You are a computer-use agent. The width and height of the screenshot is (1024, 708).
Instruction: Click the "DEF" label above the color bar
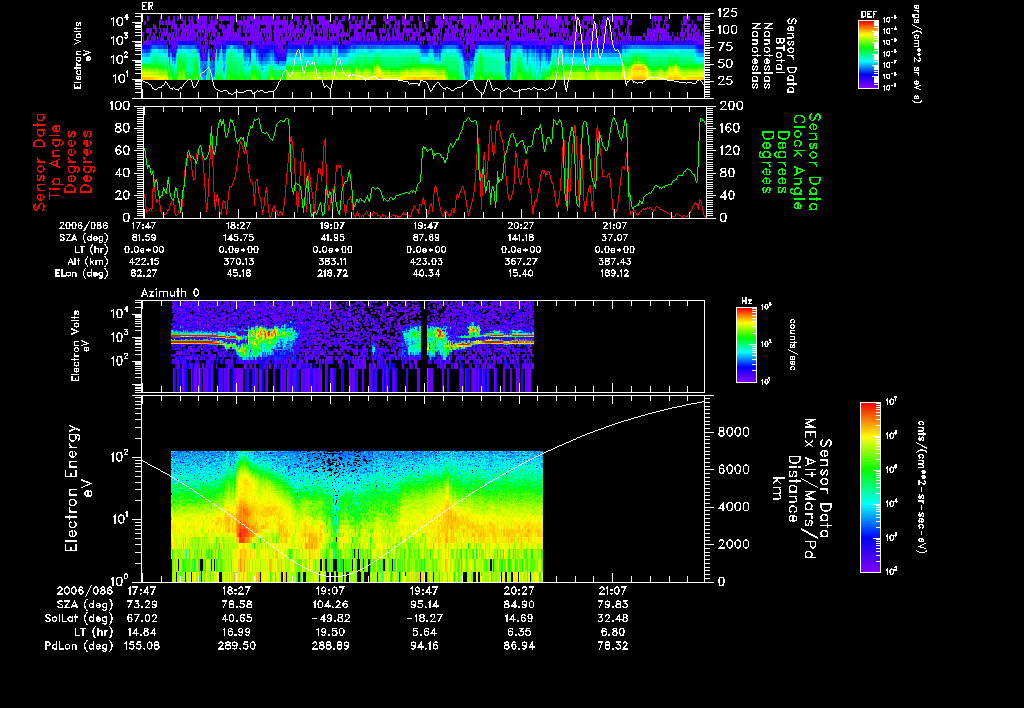pos(868,14)
